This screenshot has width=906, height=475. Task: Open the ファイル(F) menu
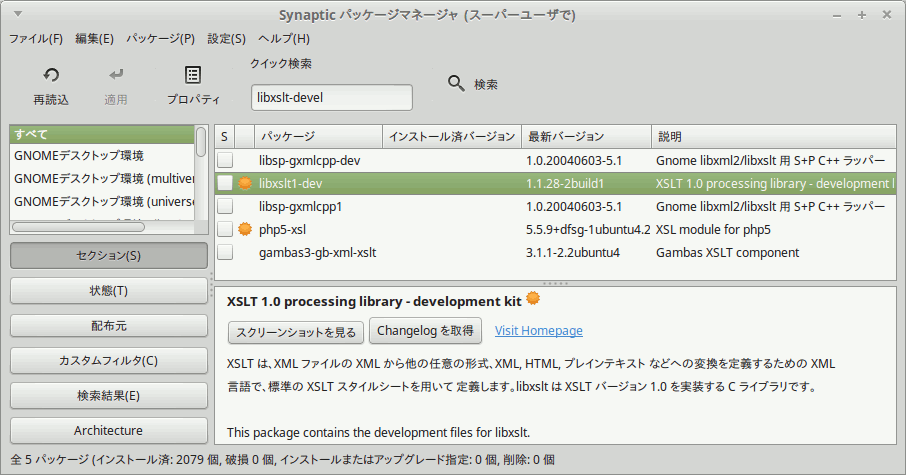[x=36, y=39]
